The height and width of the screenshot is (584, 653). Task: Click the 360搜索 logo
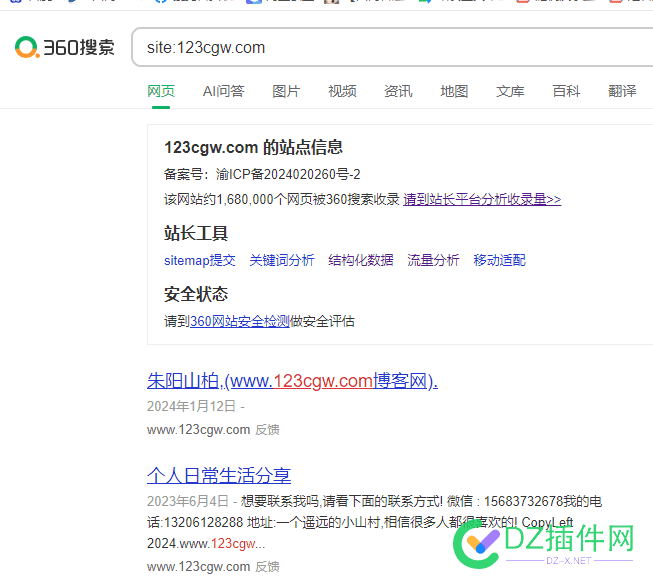65,47
